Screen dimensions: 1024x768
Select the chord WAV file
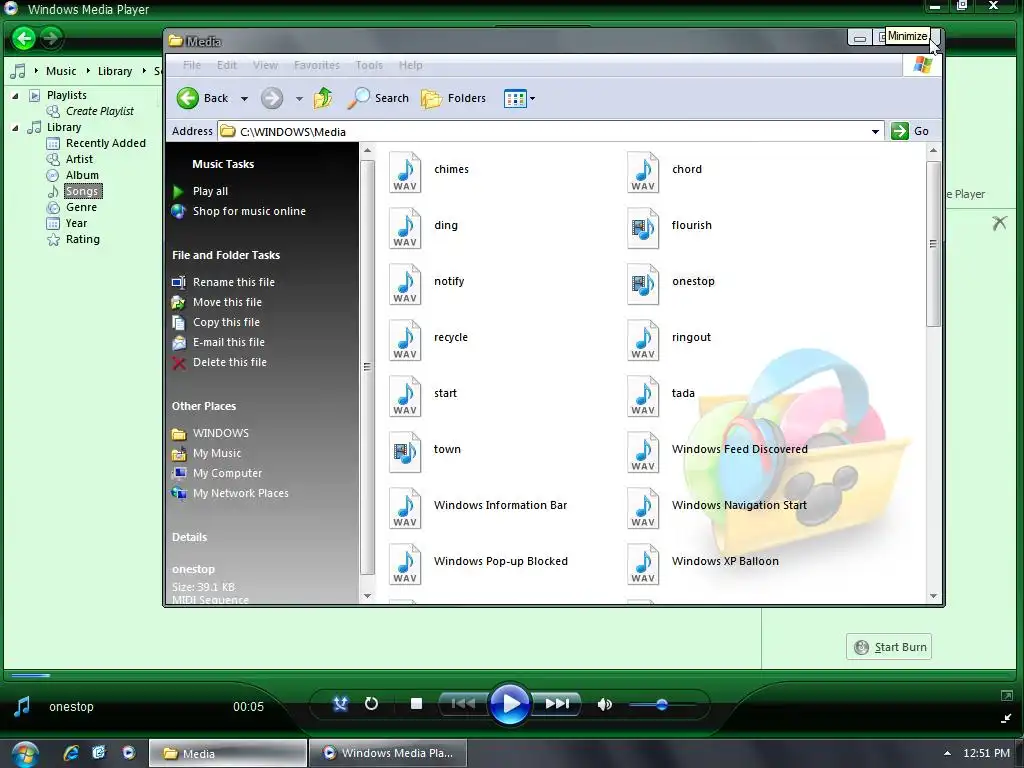[x=665, y=171]
